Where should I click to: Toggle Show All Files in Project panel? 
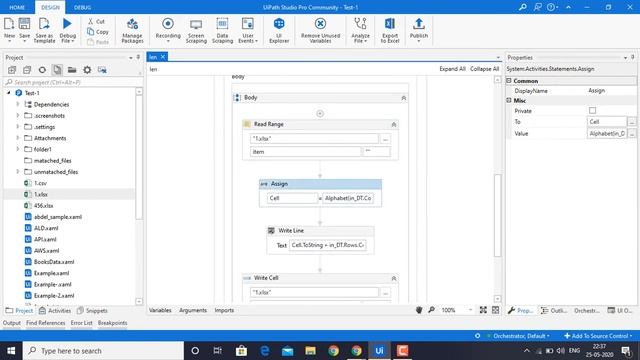(57, 70)
